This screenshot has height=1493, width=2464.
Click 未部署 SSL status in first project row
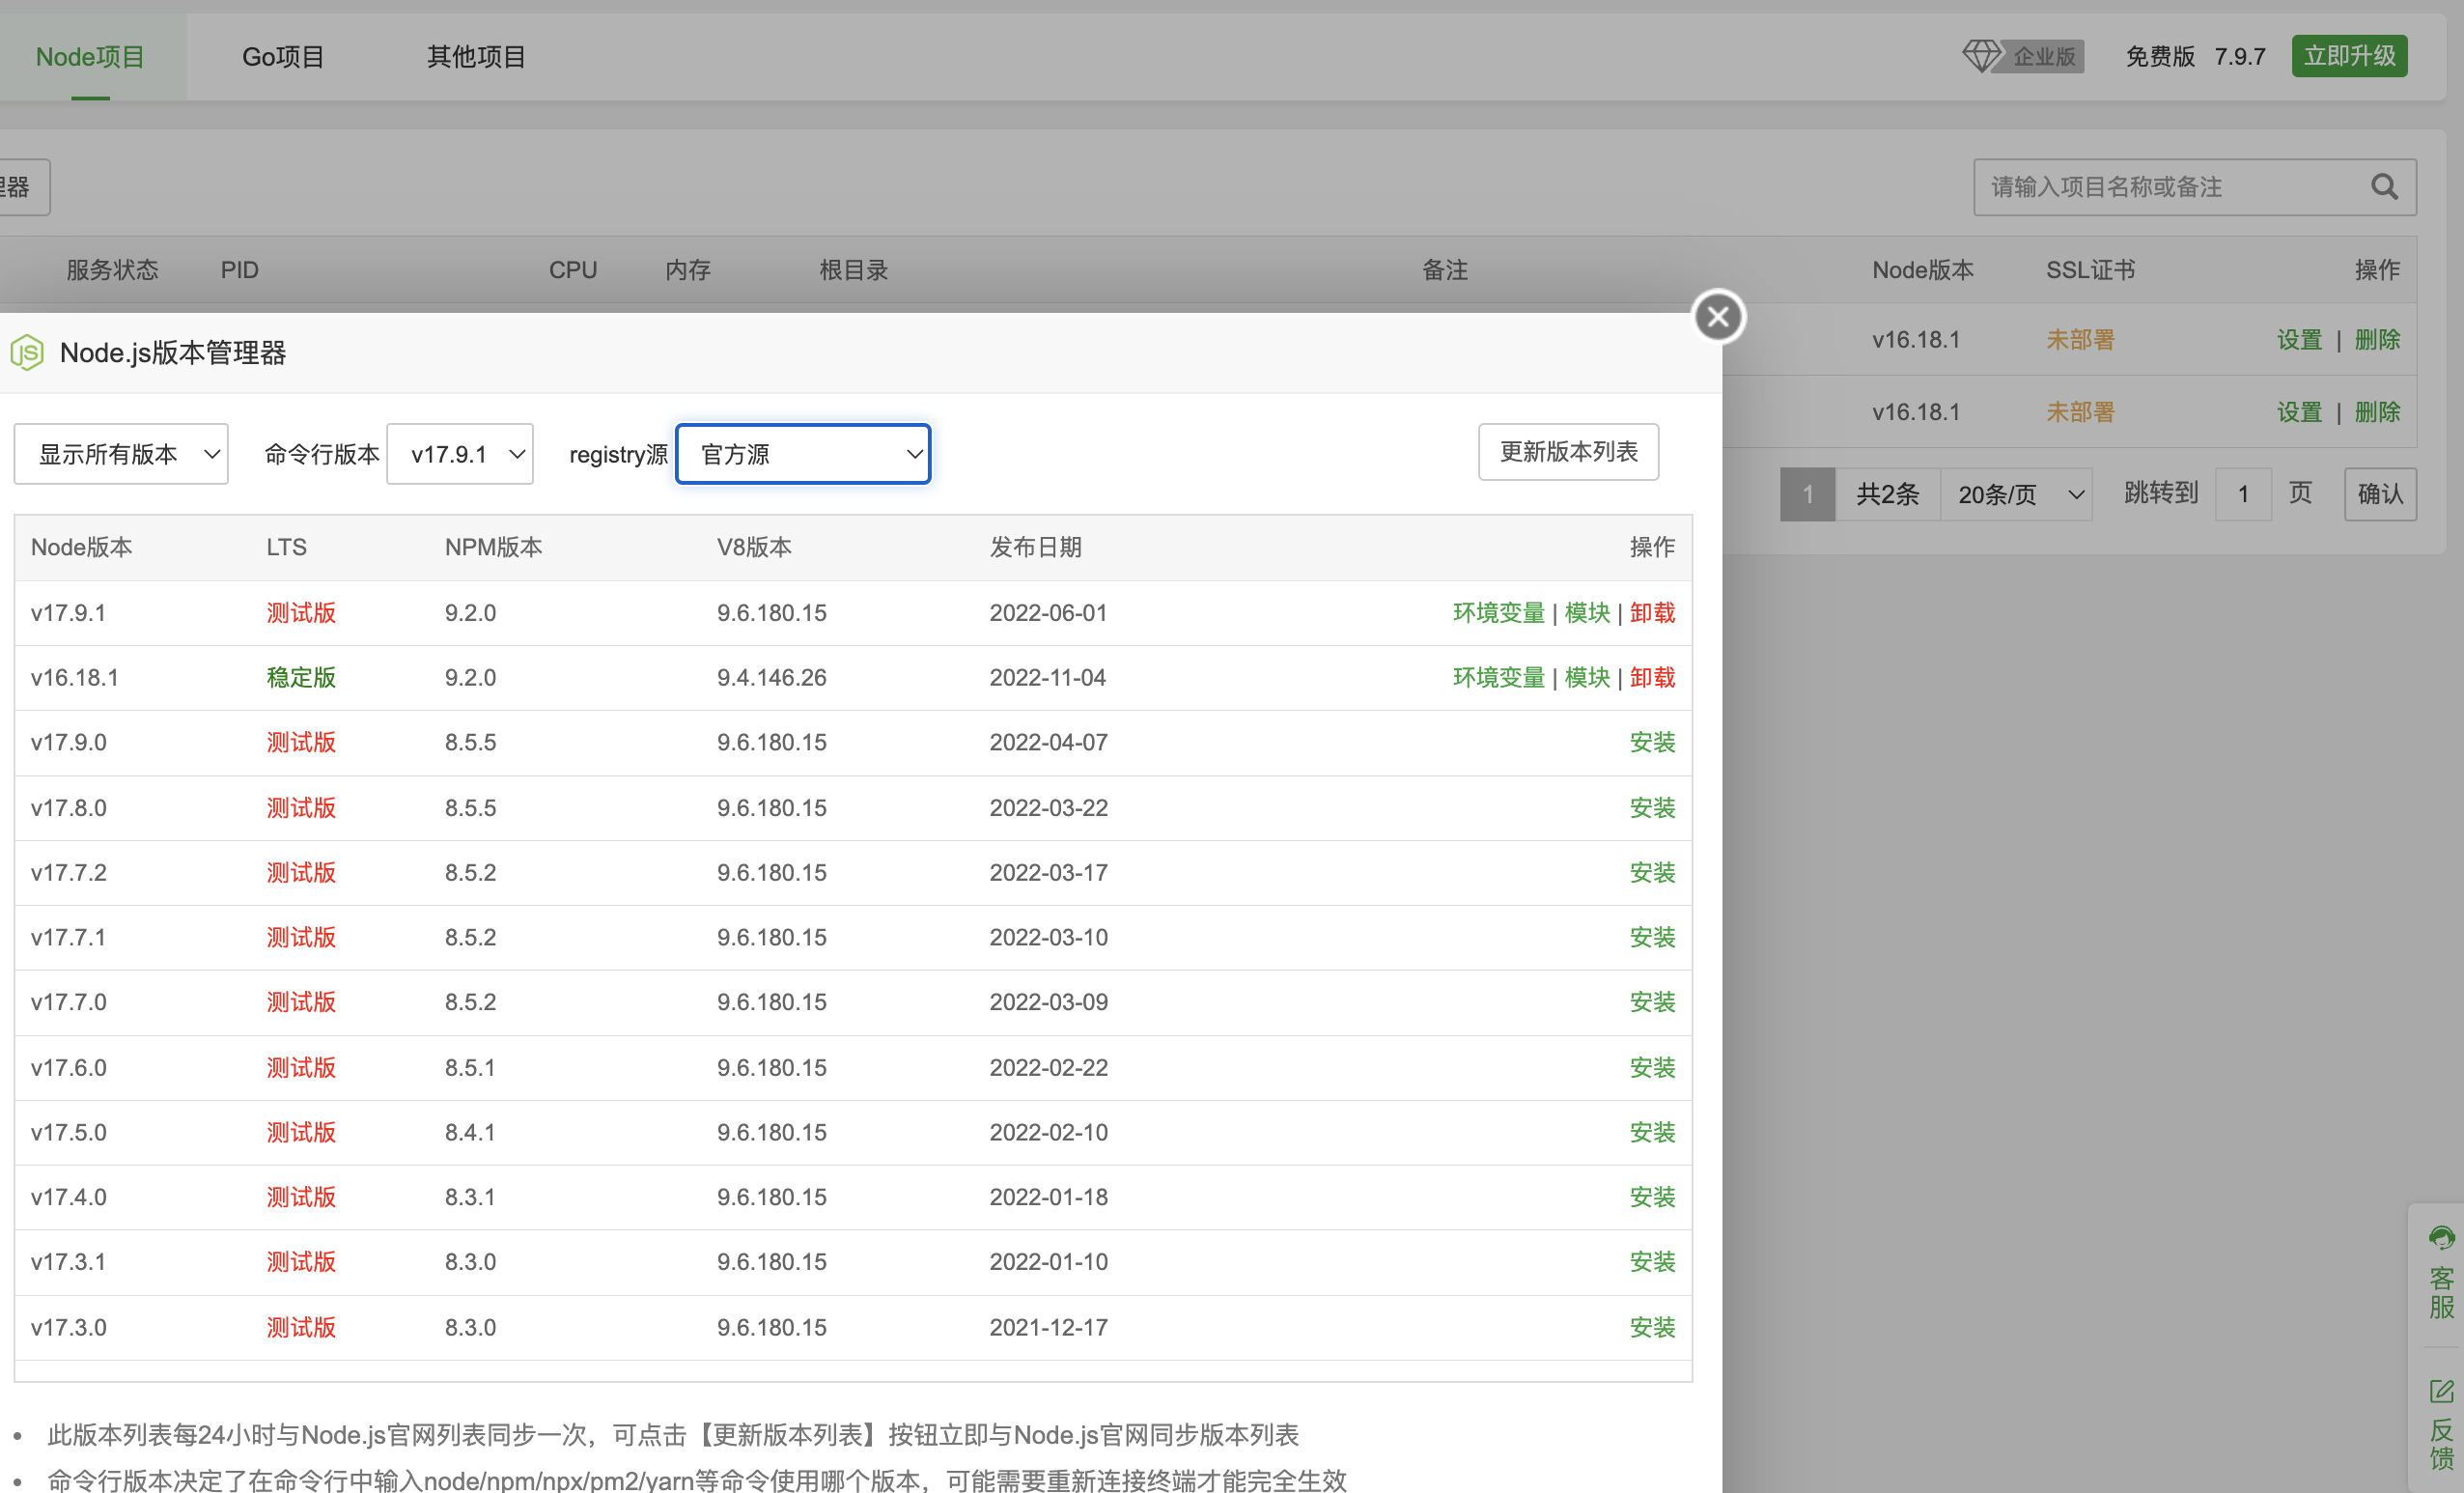2080,340
